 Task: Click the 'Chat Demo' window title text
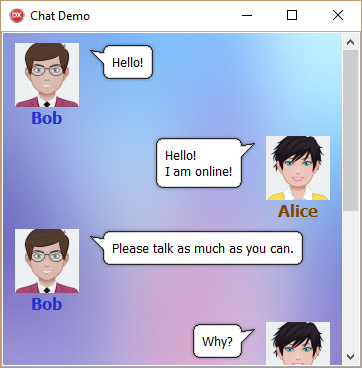[x=60, y=16]
